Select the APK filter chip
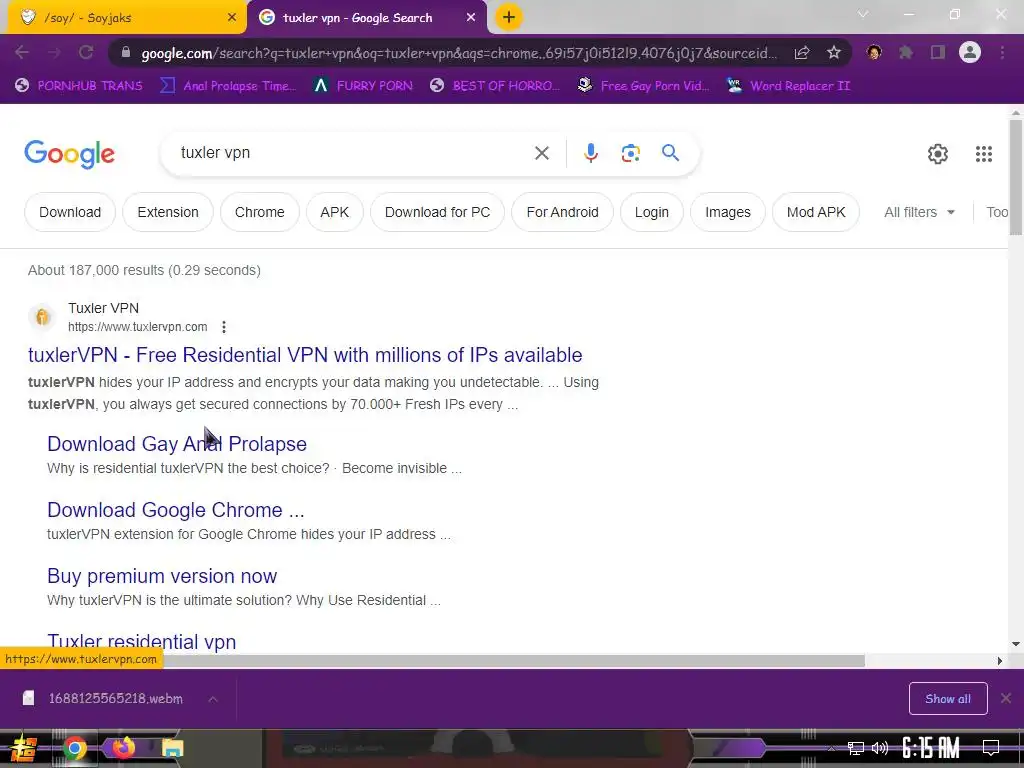The height and width of the screenshot is (768, 1024). pyautogui.click(x=334, y=212)
